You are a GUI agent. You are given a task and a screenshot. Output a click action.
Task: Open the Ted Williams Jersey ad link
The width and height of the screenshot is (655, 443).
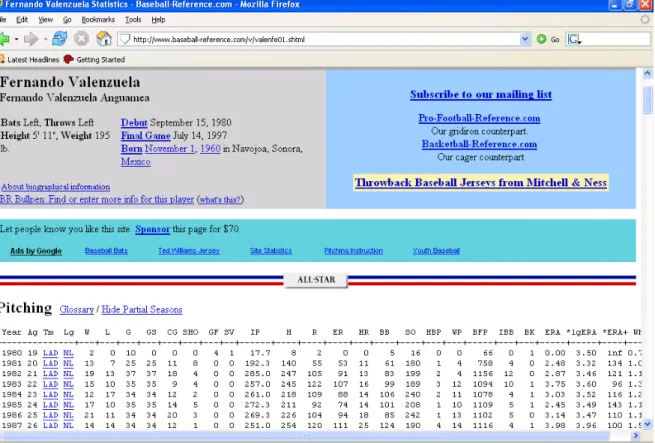[189, 251]
